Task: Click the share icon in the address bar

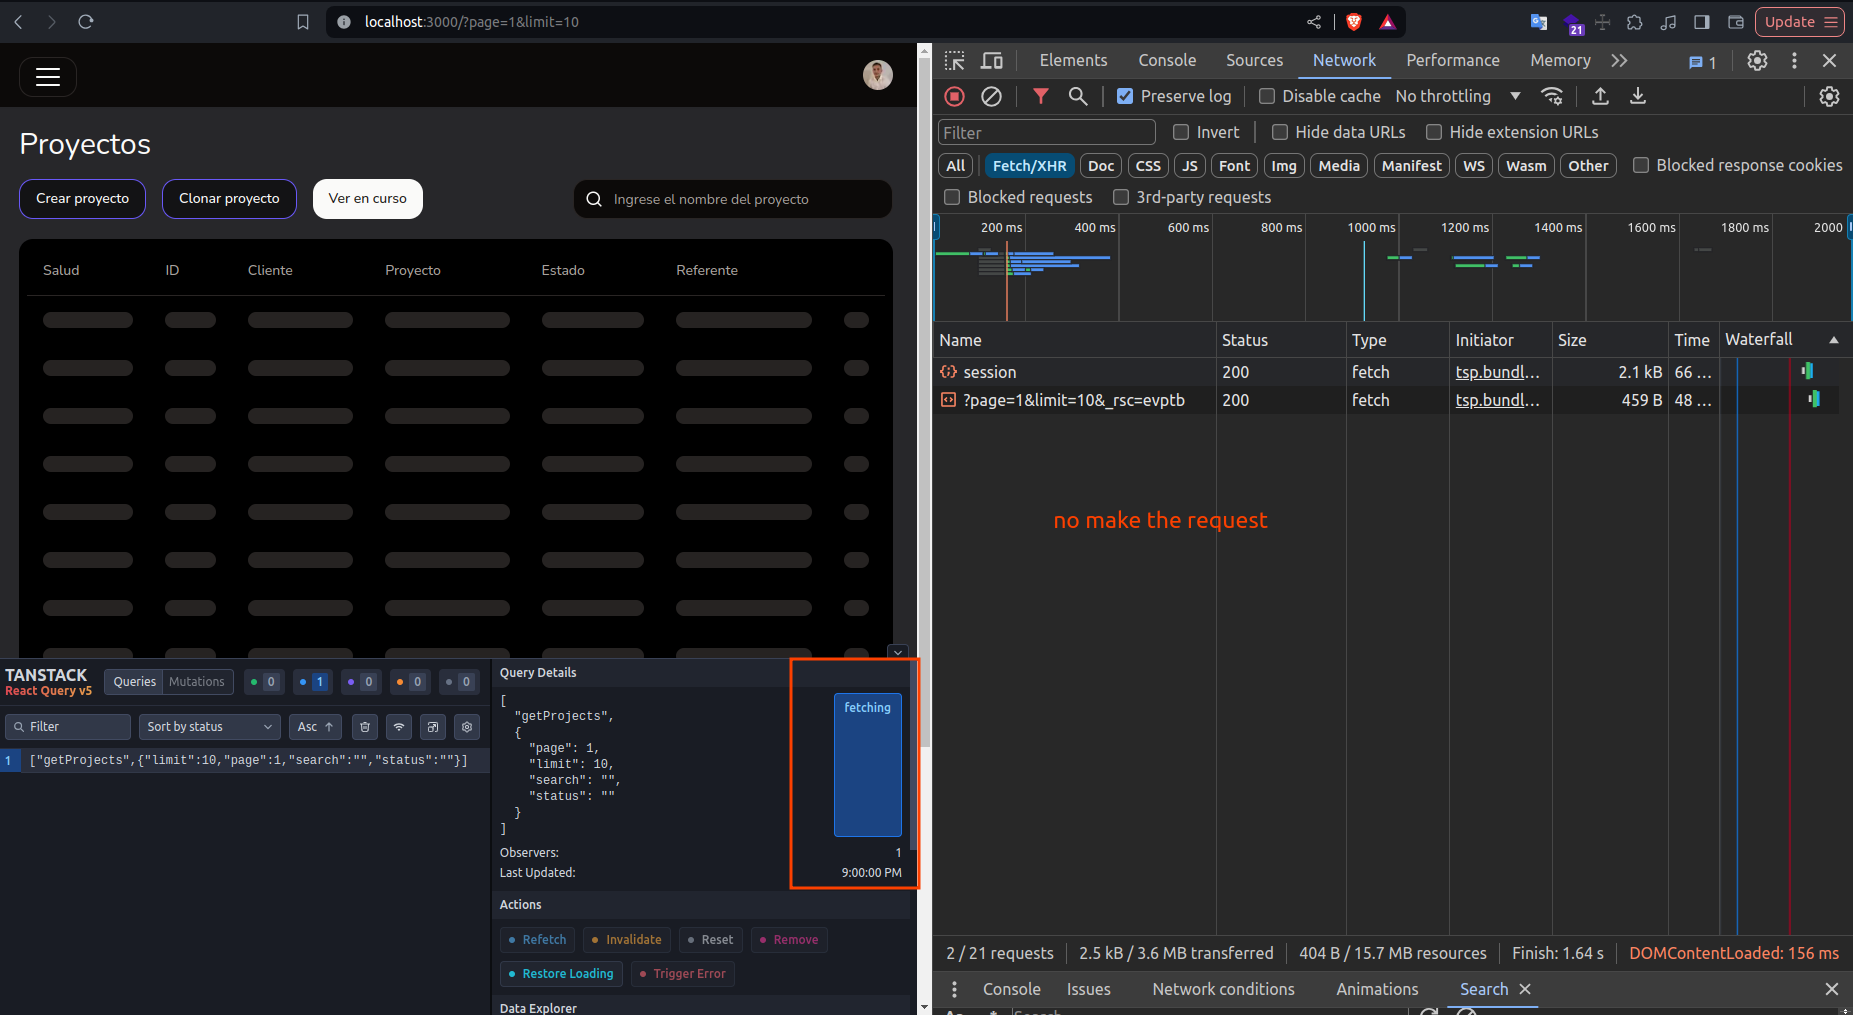Action: [x=1314, y=22]
